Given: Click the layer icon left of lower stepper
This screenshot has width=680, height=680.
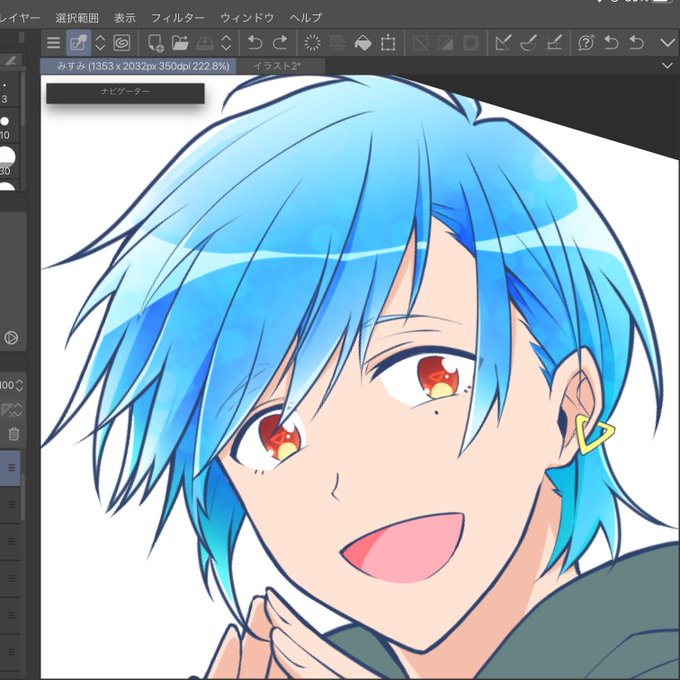Looking at the screenshot, I should click(6, 409).
